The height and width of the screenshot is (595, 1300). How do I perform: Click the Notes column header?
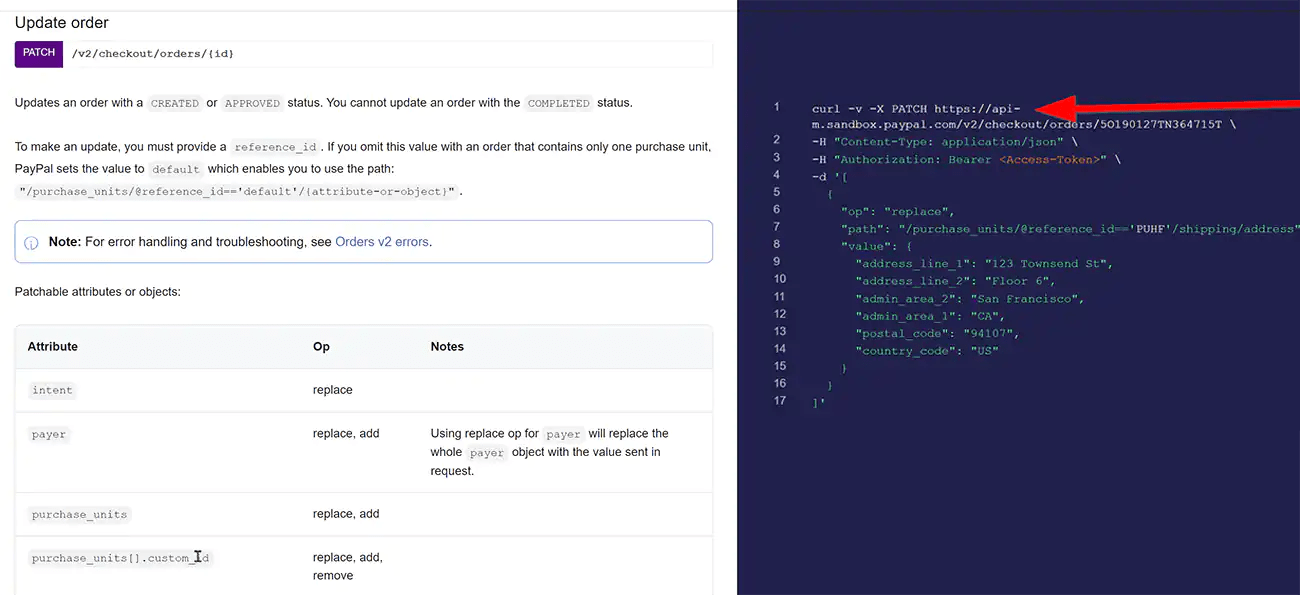coord(447,346)
